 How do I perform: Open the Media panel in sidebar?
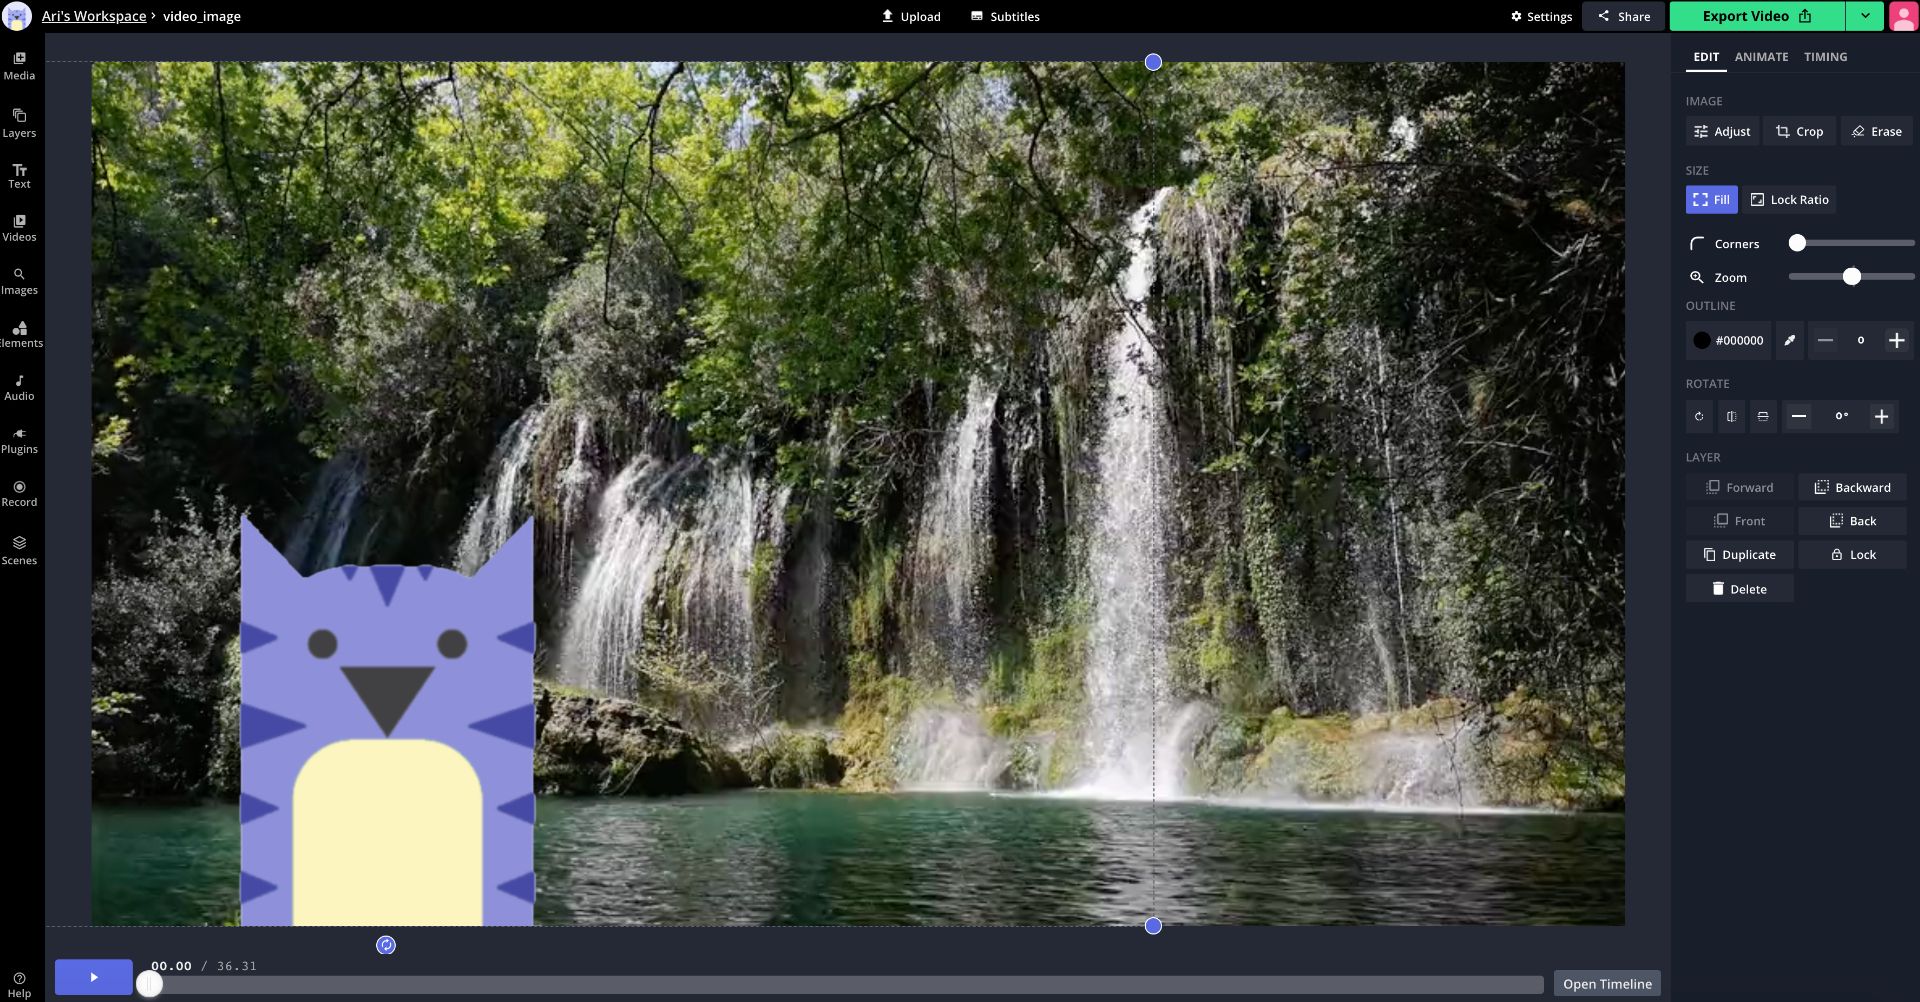pyautogui.click(x=19, y=66)
